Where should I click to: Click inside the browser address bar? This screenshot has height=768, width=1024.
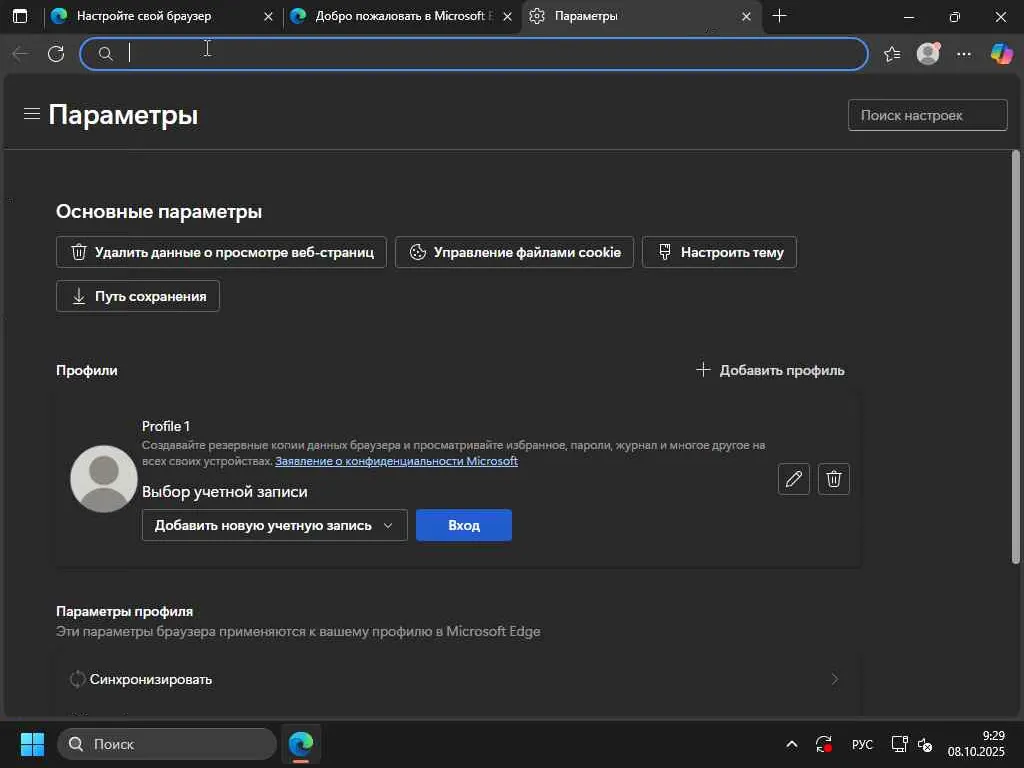pyautogui.click(x=473, y=54)
